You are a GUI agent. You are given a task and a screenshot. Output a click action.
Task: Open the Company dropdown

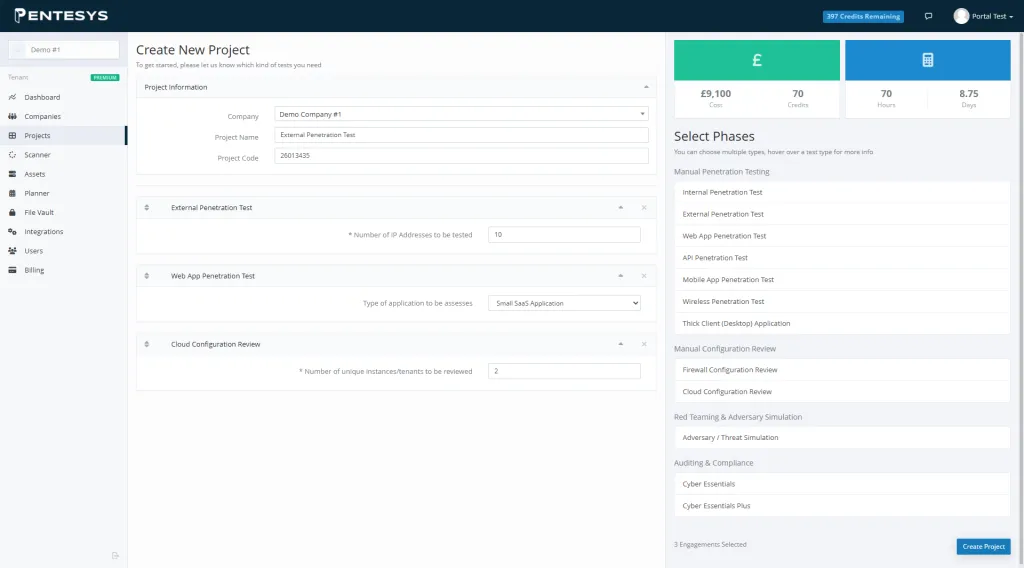pos(461,114)
